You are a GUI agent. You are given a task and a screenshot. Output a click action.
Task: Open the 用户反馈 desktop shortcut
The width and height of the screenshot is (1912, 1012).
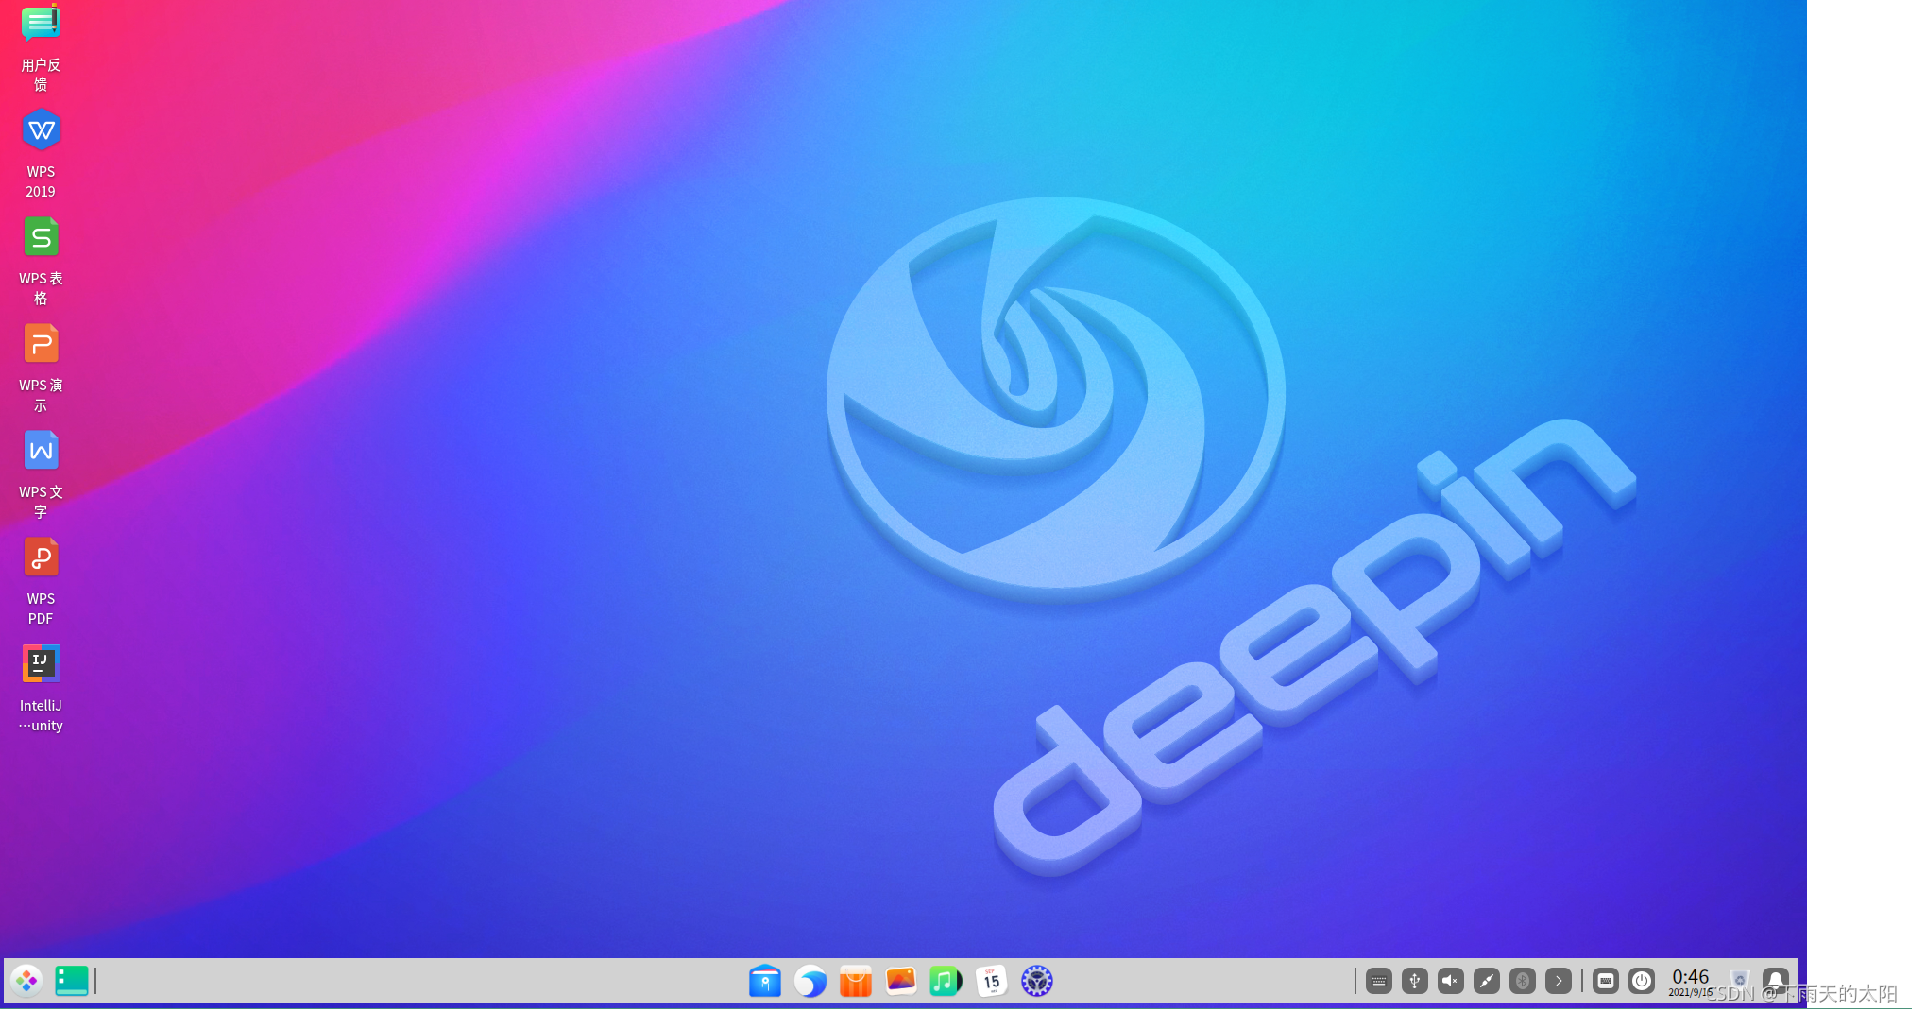point(40,23)
